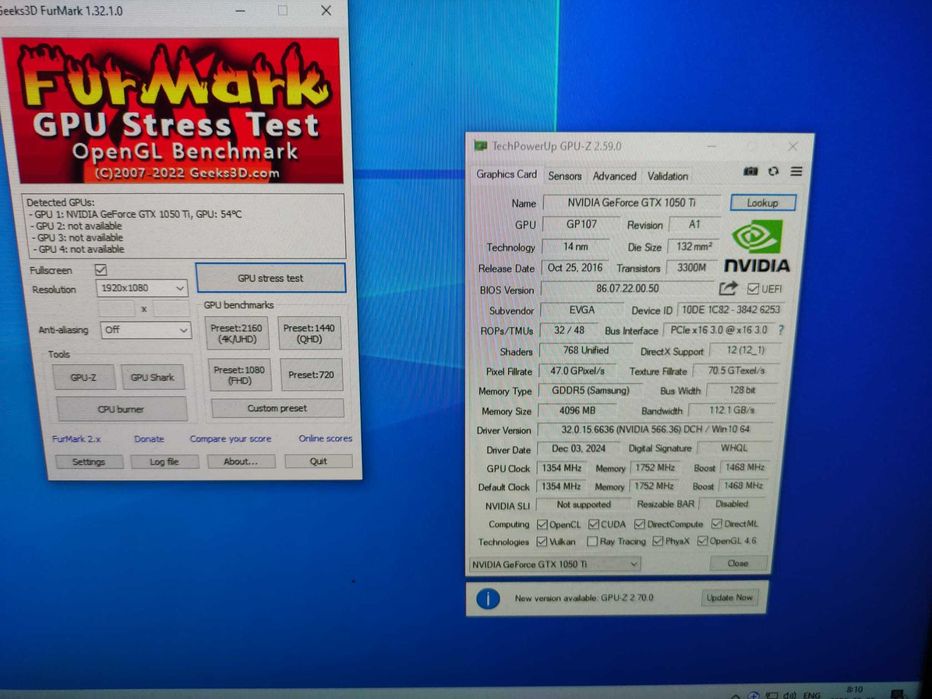Viewport: 932px width, 699px height.
Task: Click the GPU-Z refresh icon
Action: (773, 171)
